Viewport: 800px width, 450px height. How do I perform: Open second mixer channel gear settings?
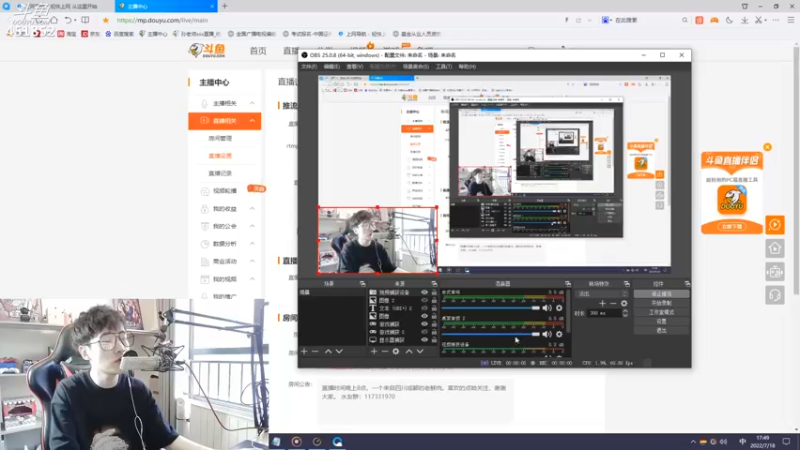(559, 334)
